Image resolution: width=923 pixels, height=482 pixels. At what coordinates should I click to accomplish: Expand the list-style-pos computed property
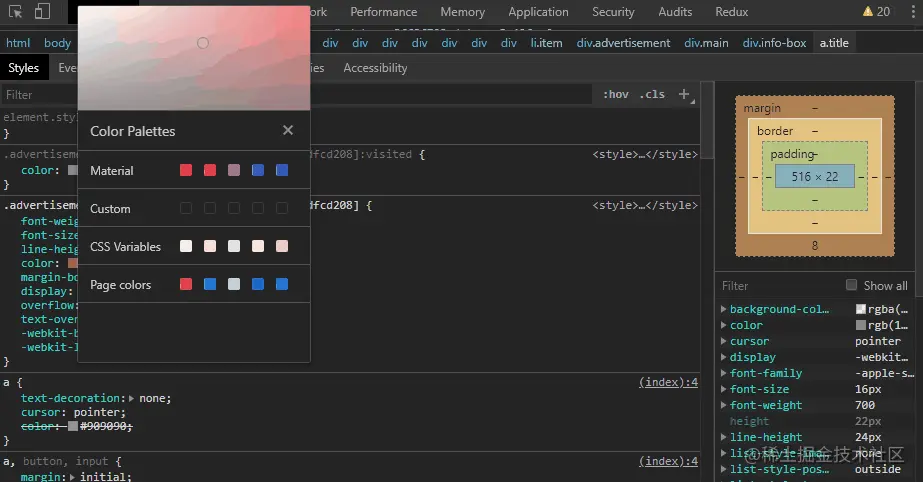click(723, 469)
